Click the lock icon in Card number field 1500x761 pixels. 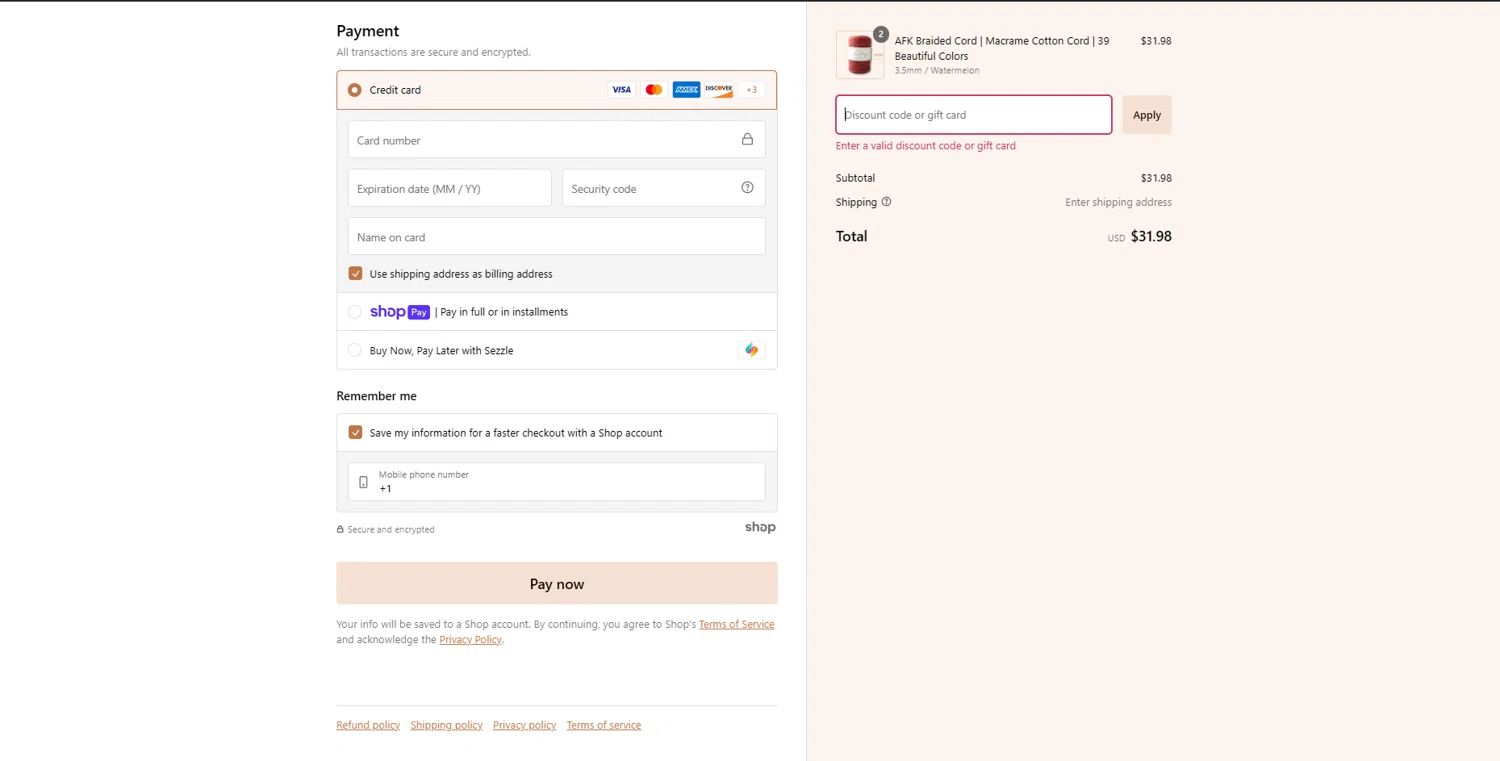point(747,139)
